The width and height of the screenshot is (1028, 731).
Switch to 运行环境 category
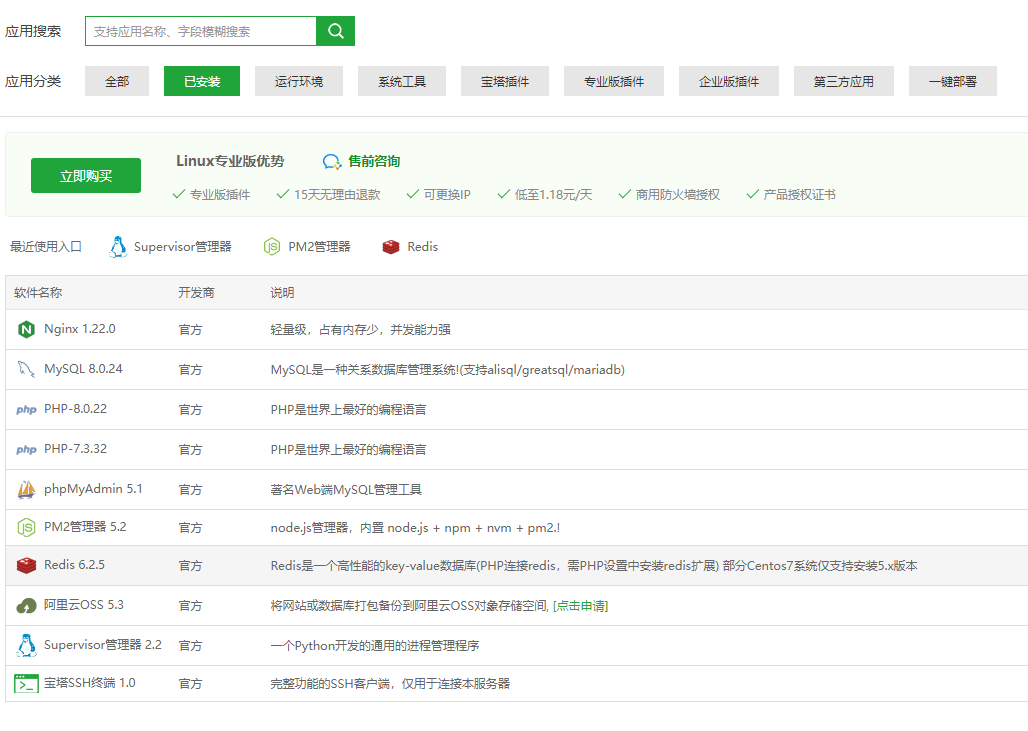(x=299, y=81)
